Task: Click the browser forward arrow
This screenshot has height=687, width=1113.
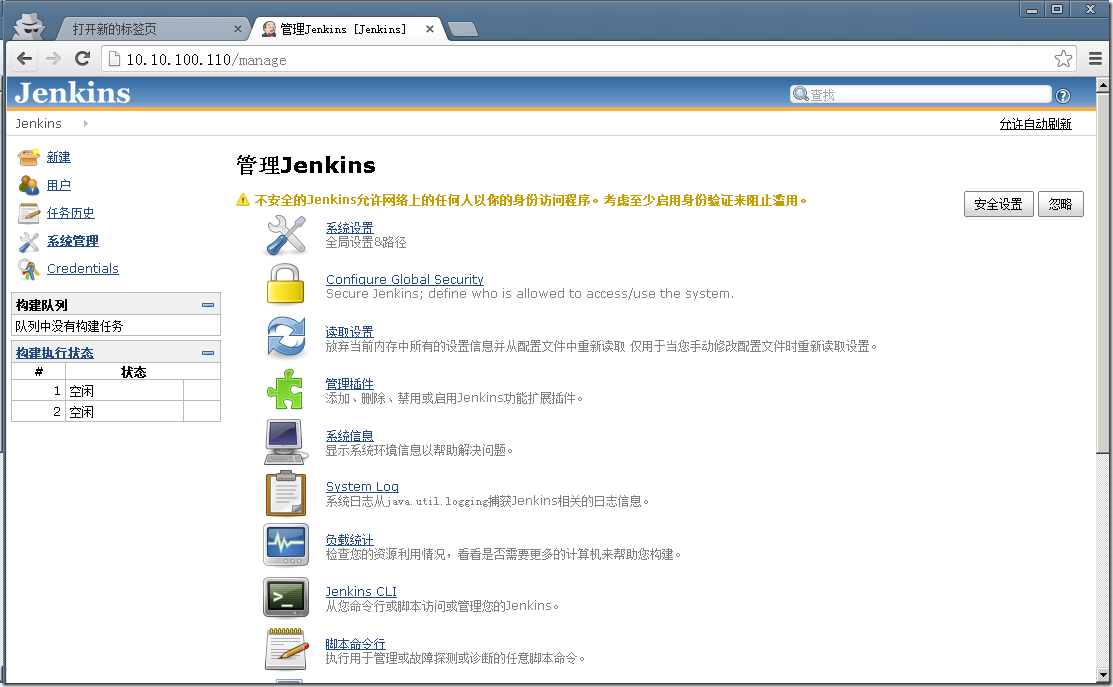Action: (x=53, y=59)
